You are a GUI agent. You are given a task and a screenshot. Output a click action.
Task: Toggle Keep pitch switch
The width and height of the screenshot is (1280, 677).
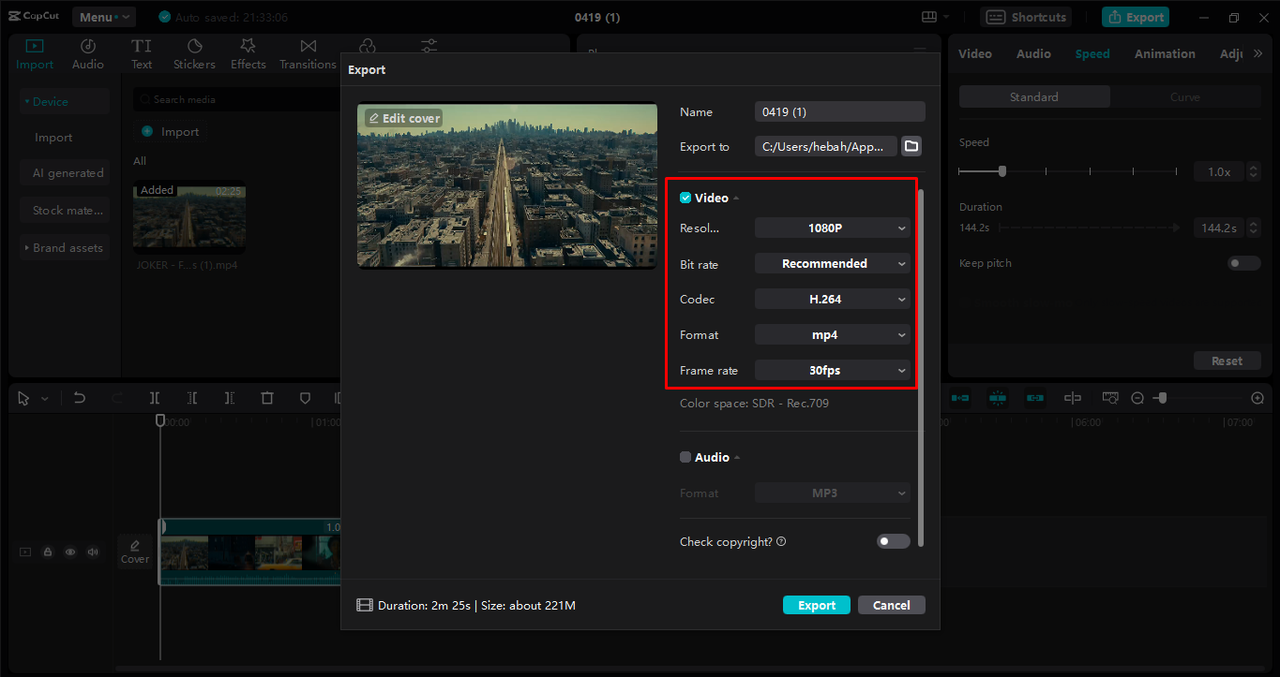pyautogui.click(x=1244, y=263)
